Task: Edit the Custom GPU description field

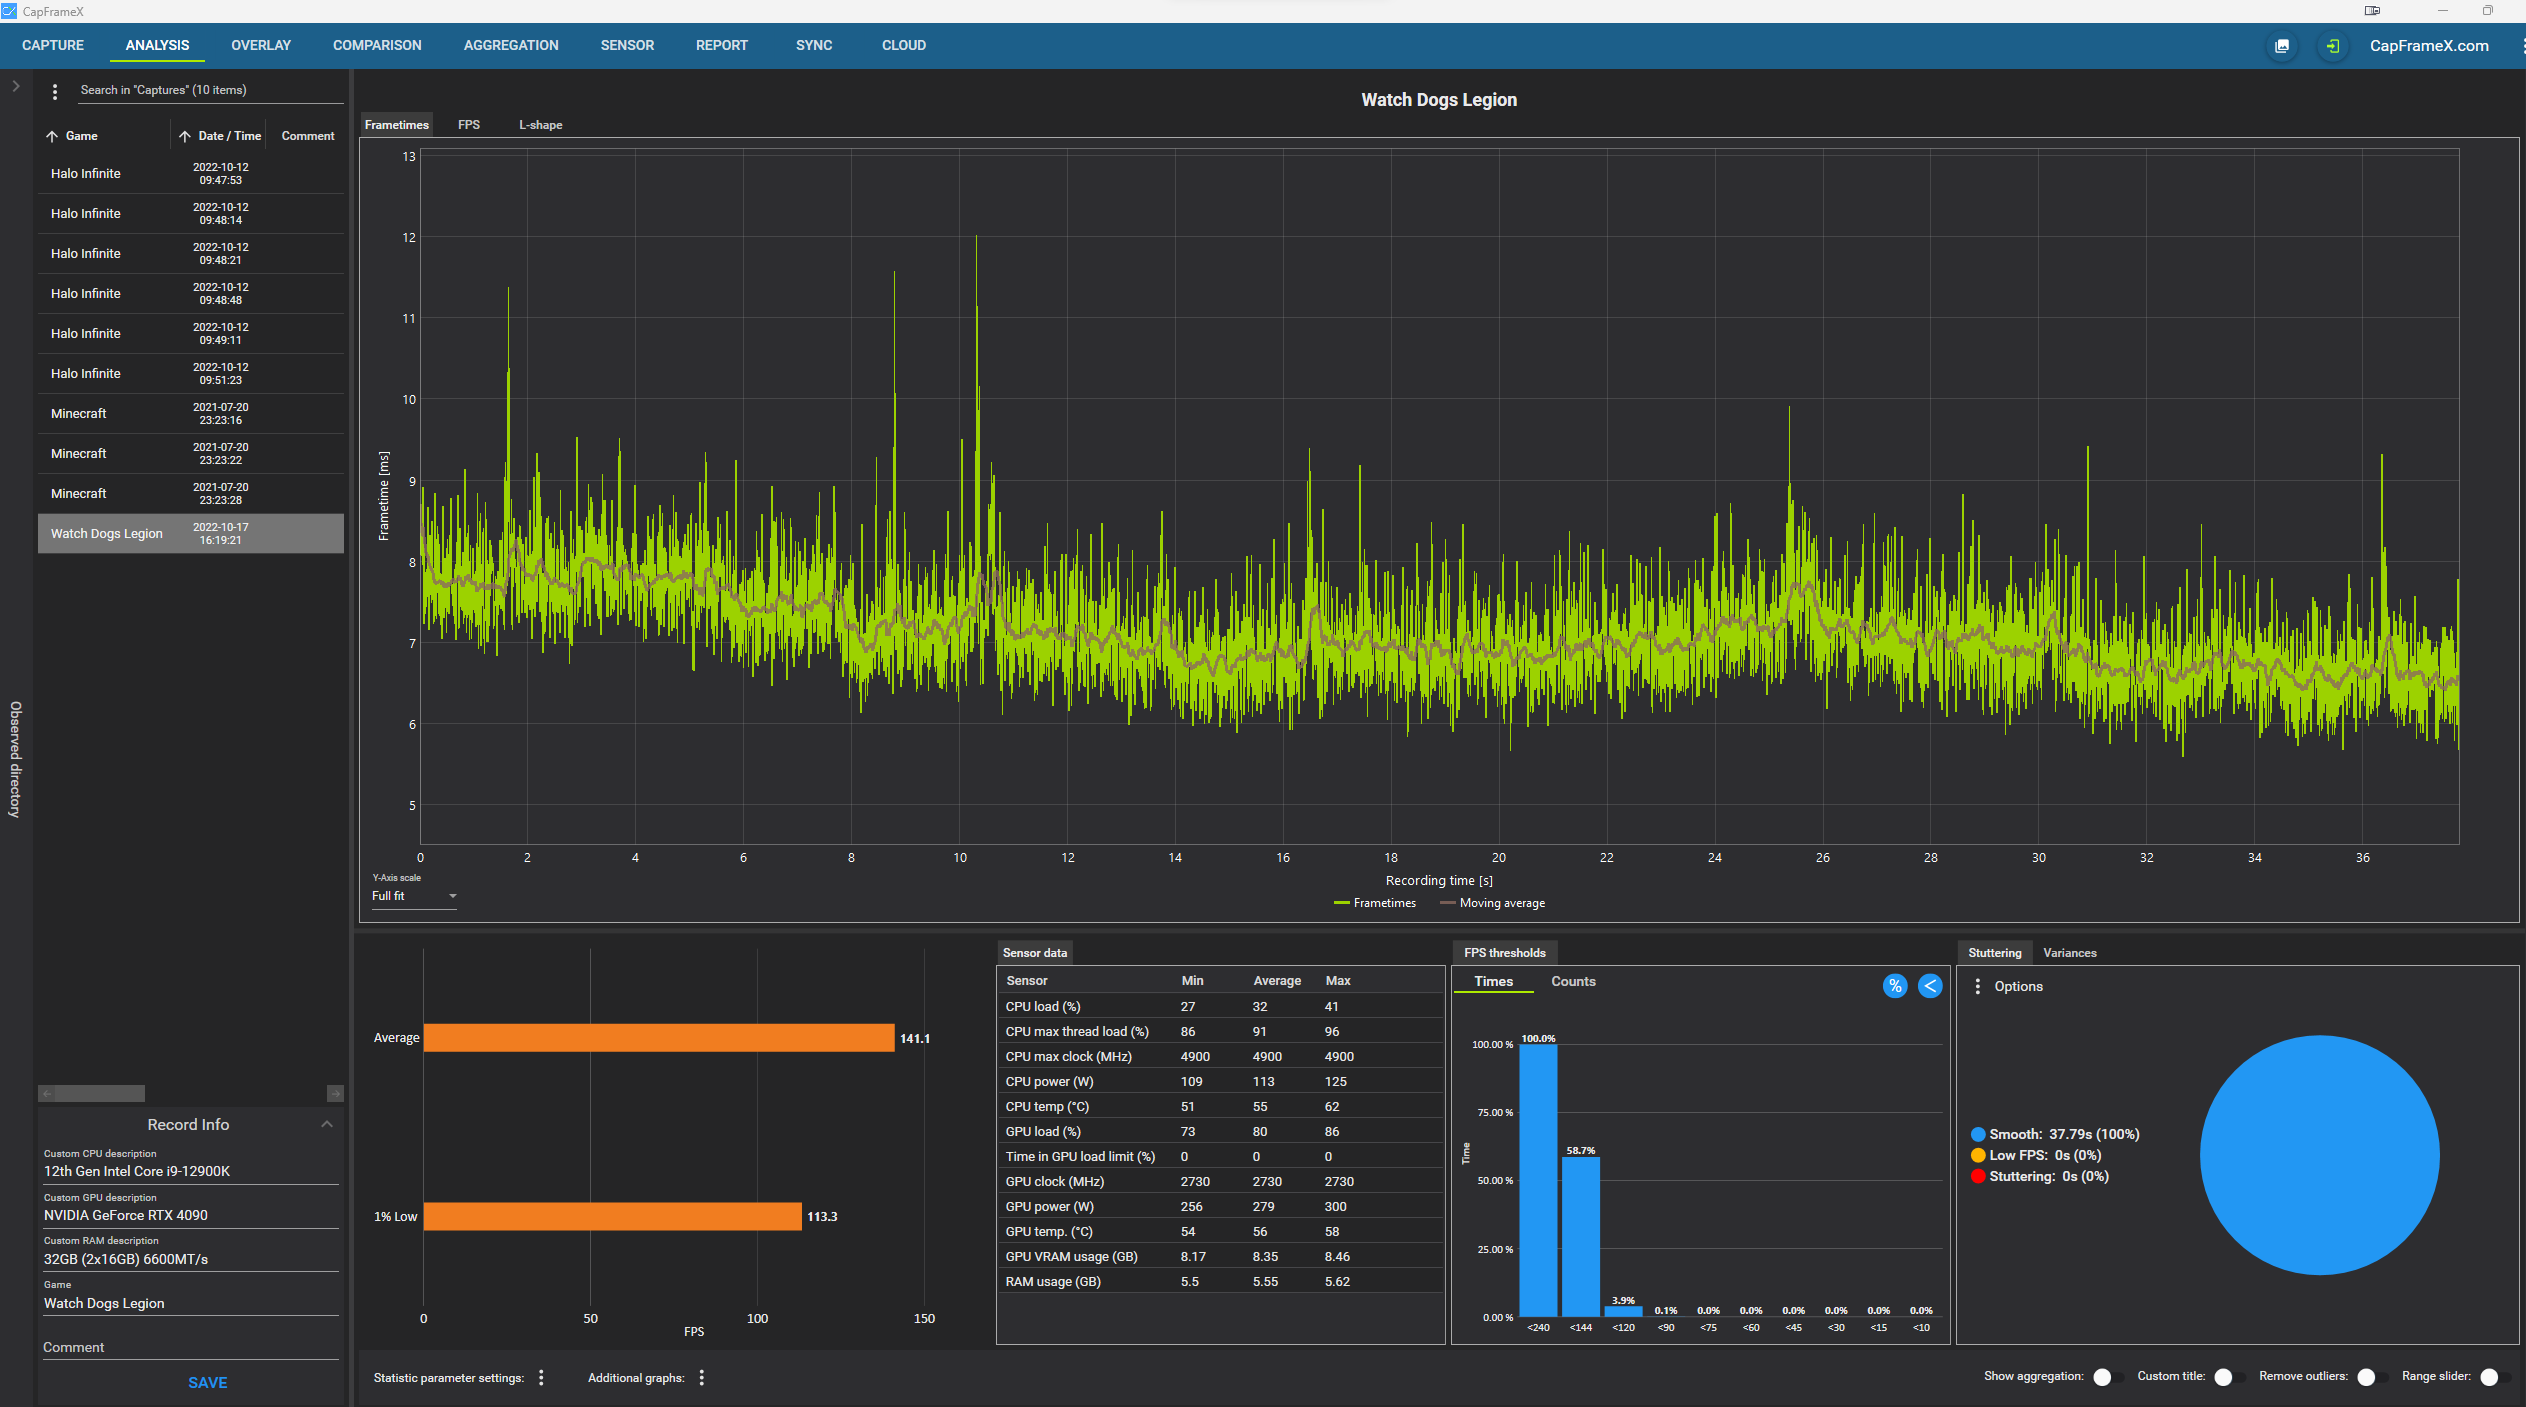Action: pyautogui.click(x=191, y=1215)
